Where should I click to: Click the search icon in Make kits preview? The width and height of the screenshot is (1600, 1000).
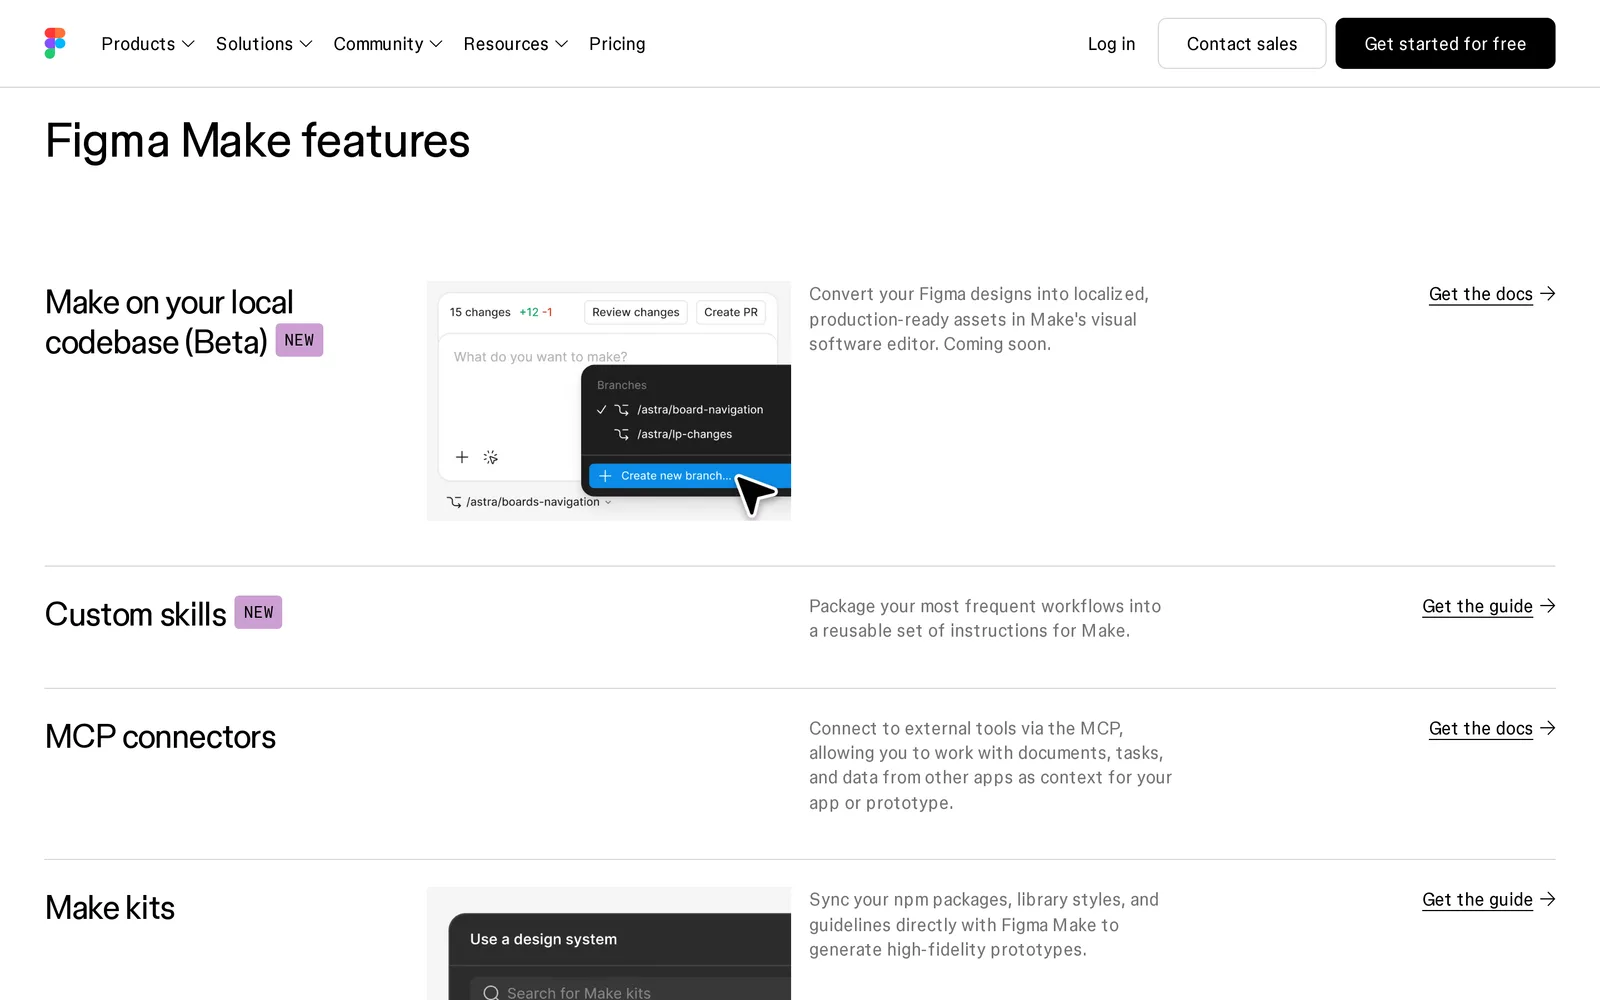pos(491,993)
